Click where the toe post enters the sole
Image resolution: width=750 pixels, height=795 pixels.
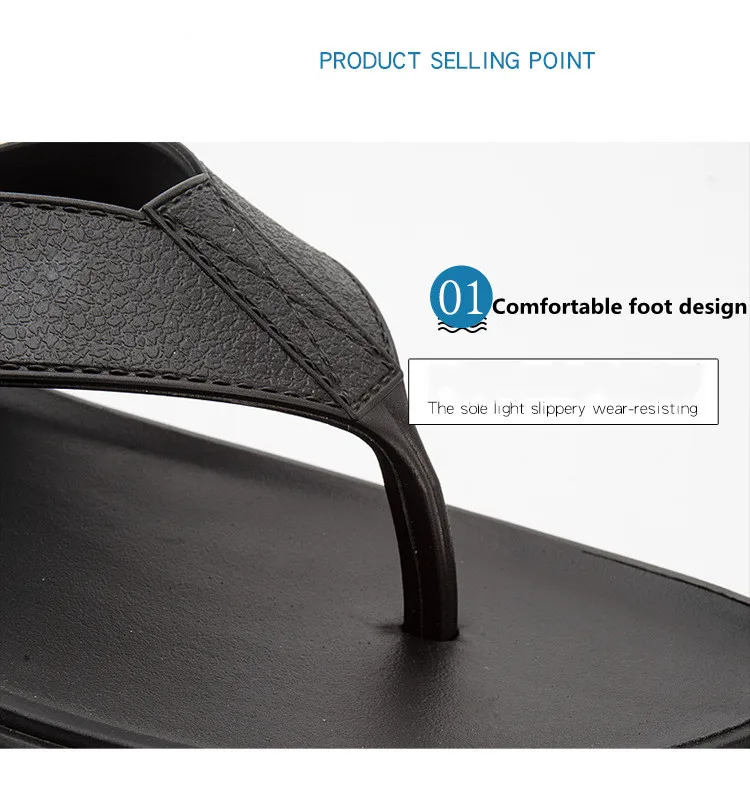click(431, 633)
